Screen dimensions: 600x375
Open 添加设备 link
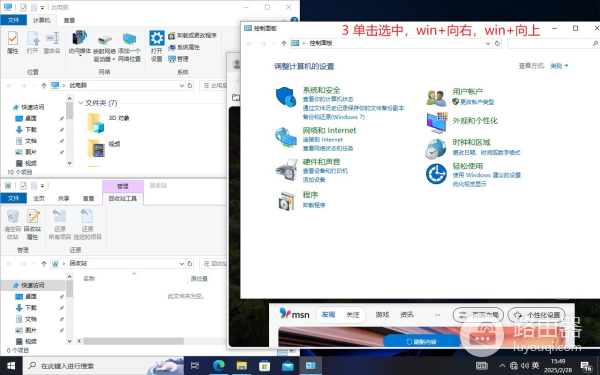point(314,179)
